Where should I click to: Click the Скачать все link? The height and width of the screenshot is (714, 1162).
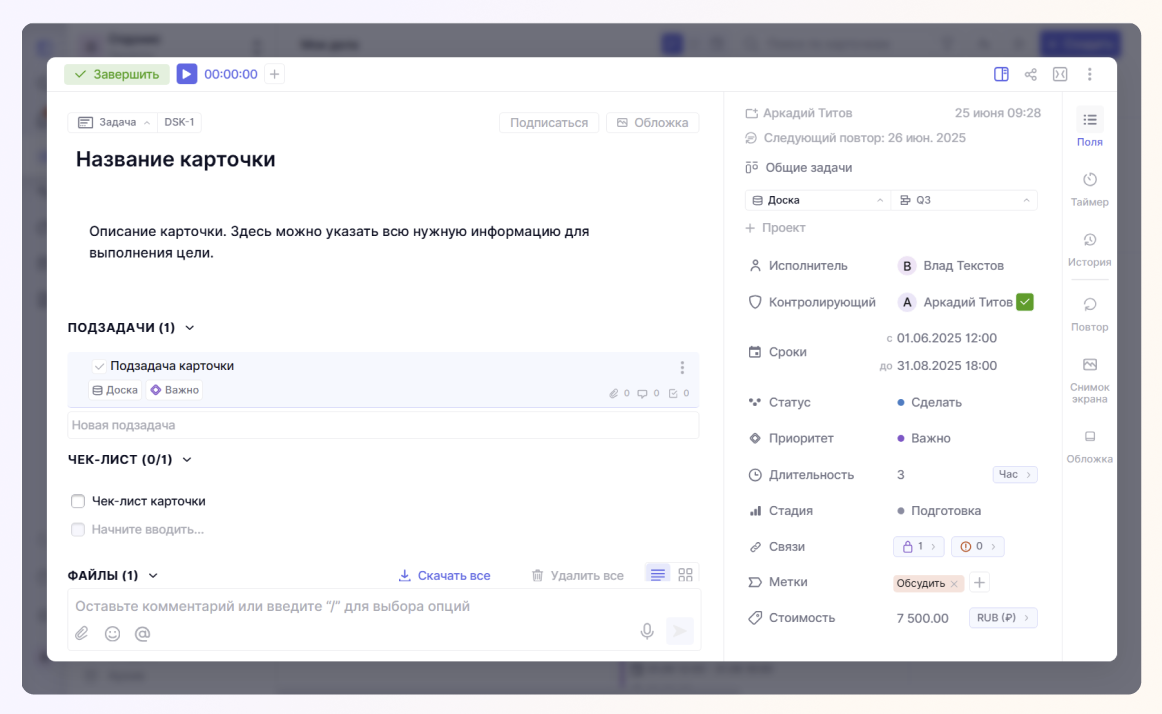coord(444,575)
